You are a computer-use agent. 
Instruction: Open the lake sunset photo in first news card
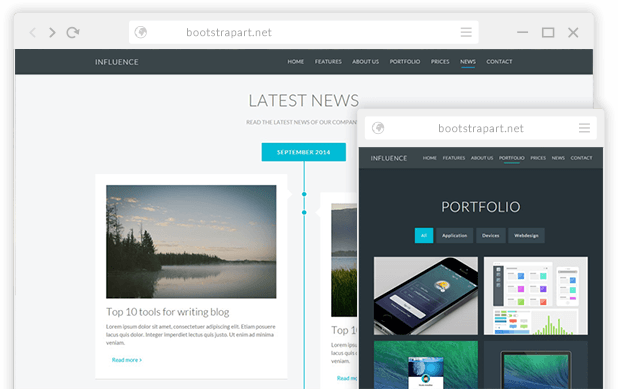coord(191,242)
